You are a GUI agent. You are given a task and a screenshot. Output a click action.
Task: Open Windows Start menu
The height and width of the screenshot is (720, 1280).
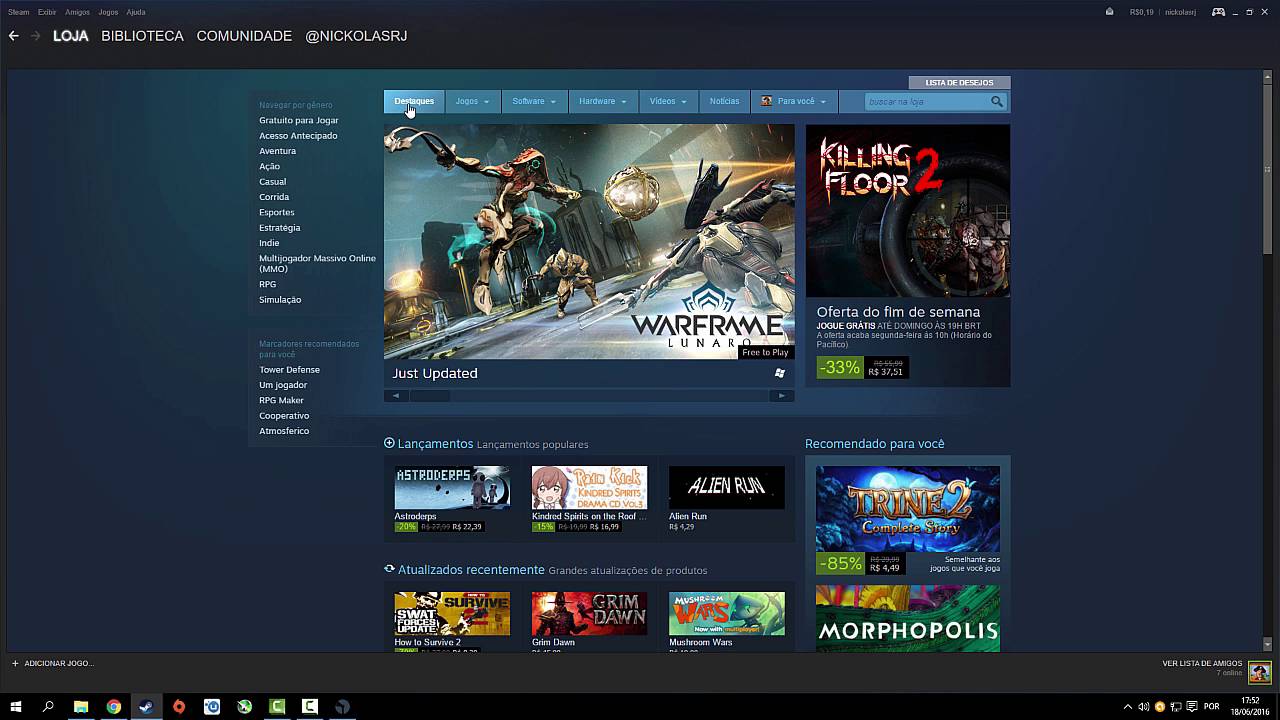[16, 706]
